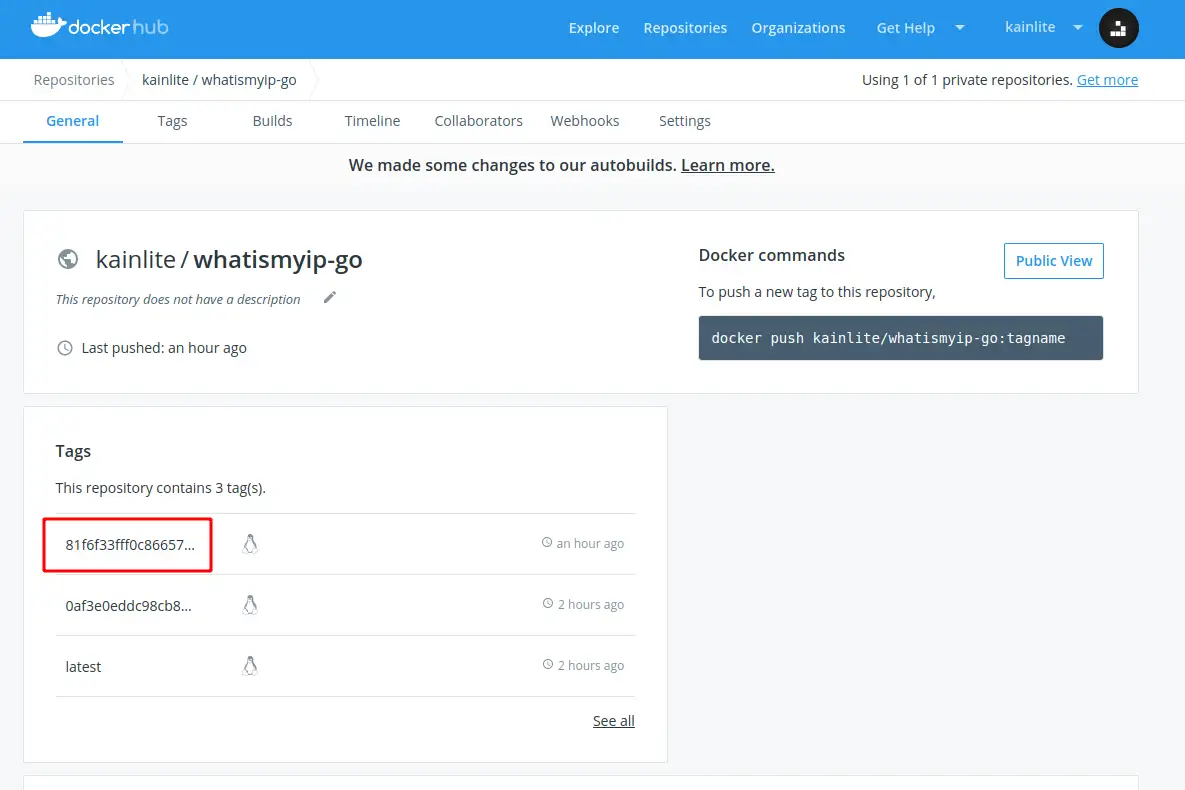
Task: Select the 81f6f33fff0c86657 tag entry
Action: [x=130, y=545]
